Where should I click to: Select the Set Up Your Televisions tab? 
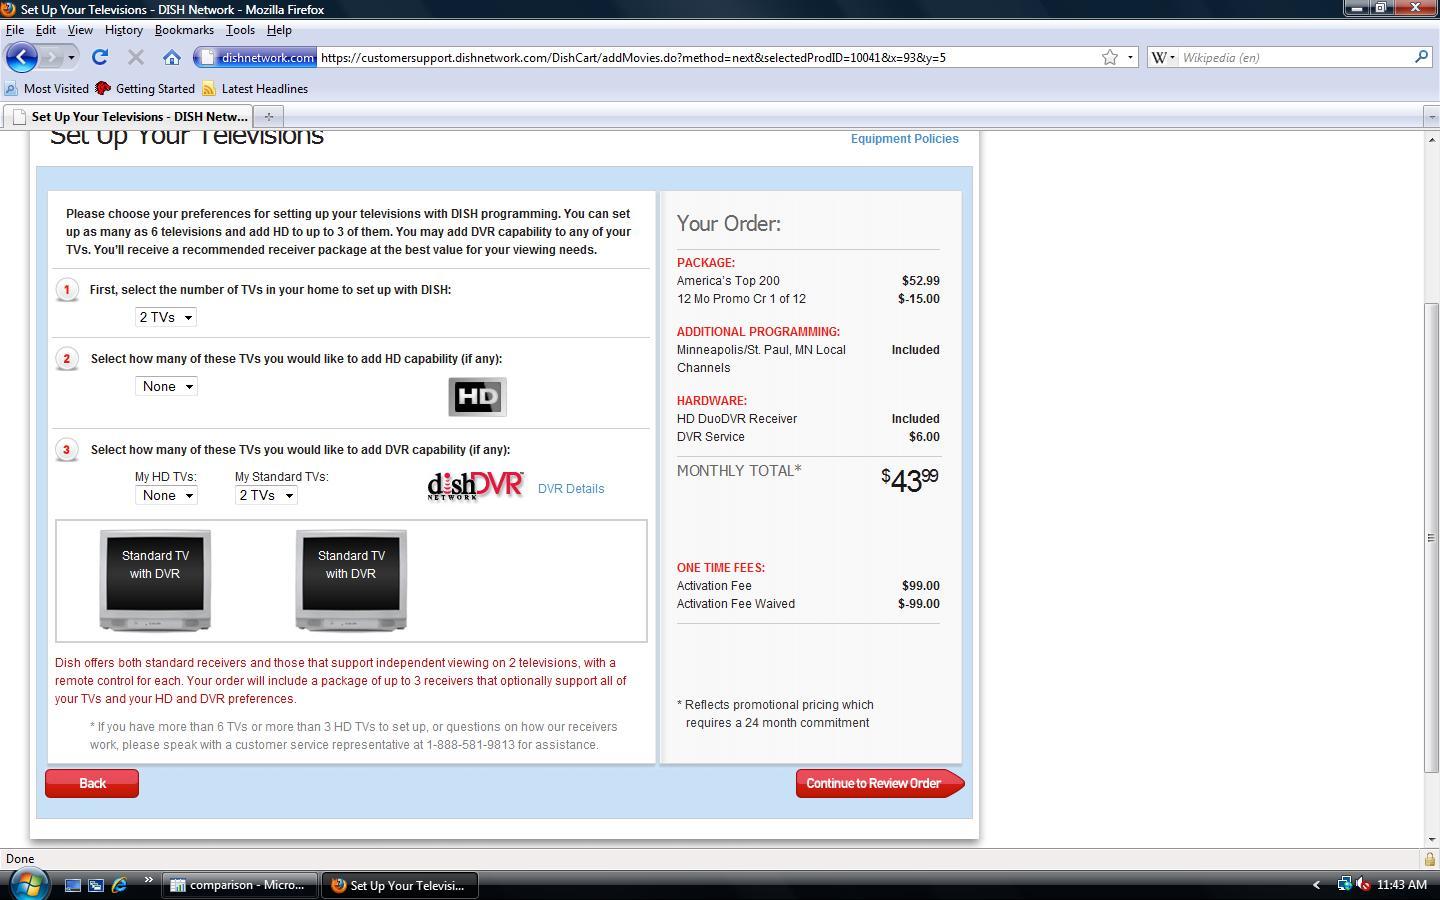(x=127, y=116)
